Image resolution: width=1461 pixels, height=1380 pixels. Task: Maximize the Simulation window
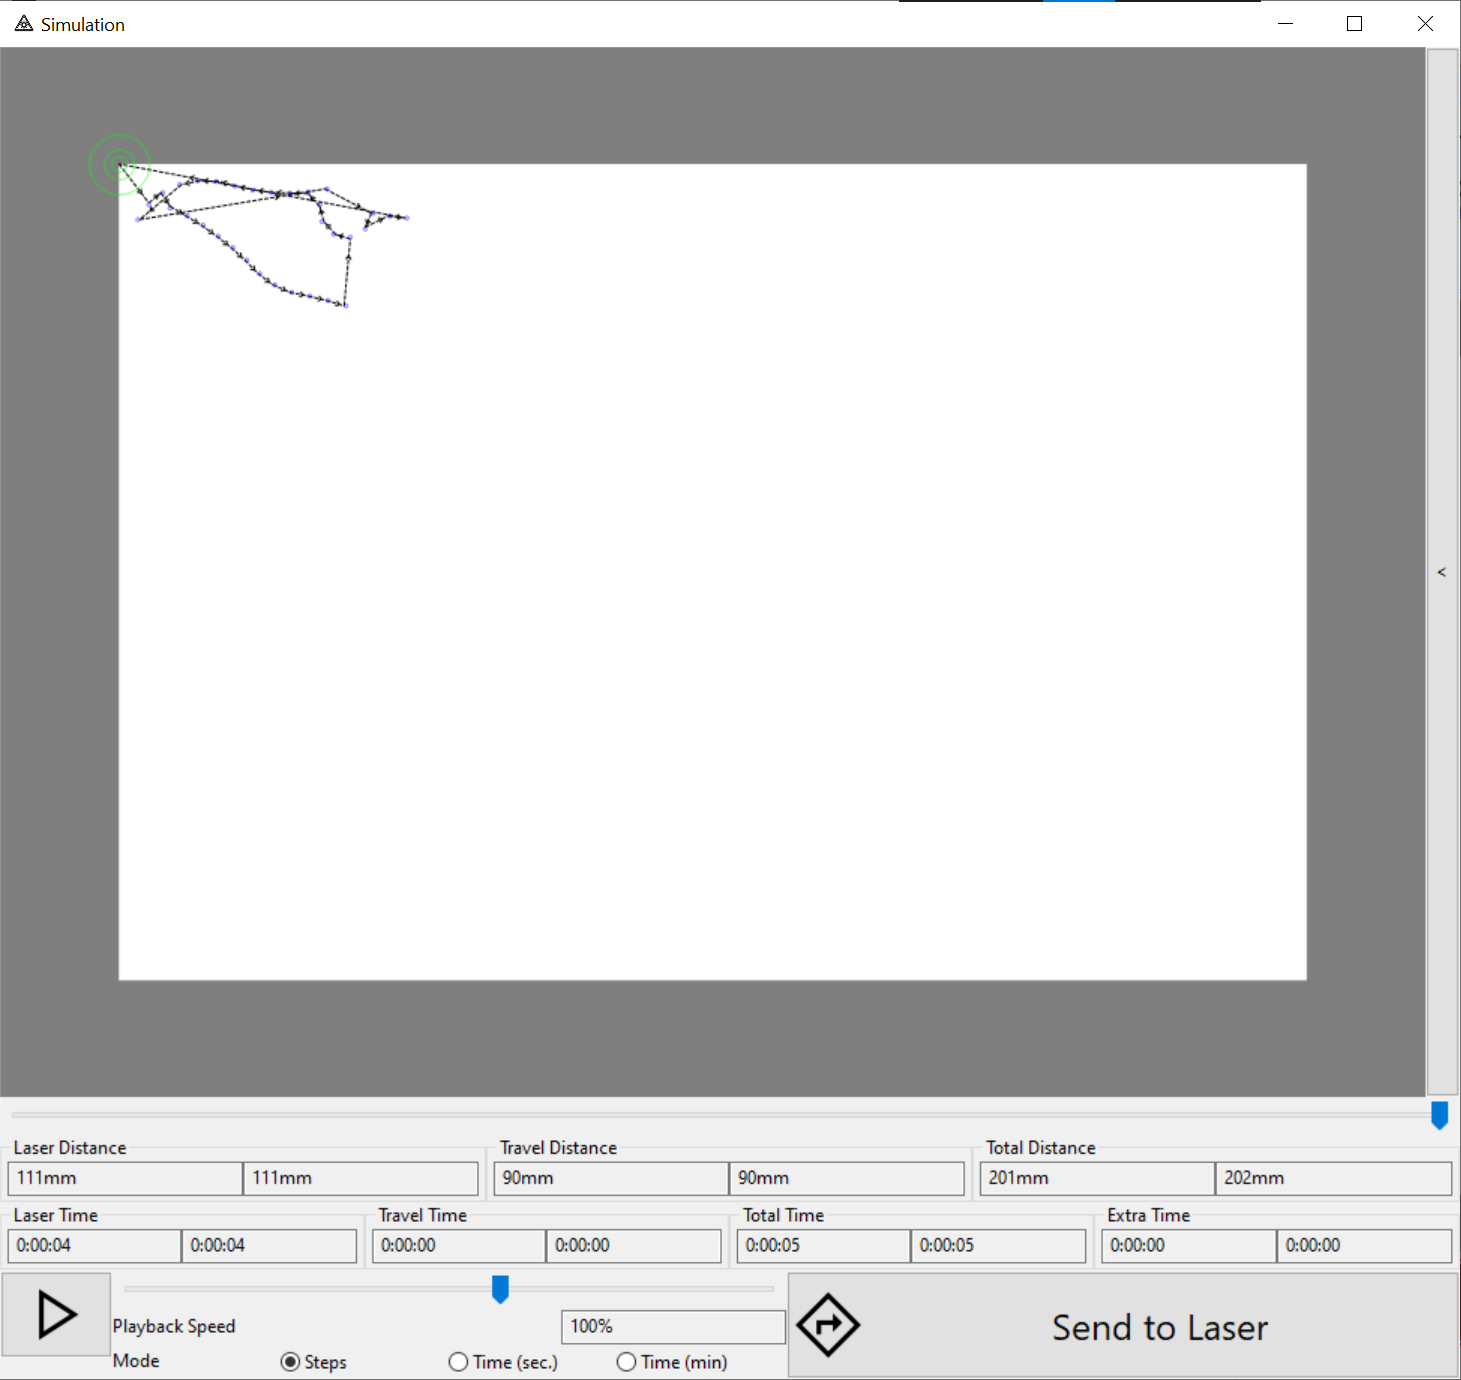(x=1355, y=23)
